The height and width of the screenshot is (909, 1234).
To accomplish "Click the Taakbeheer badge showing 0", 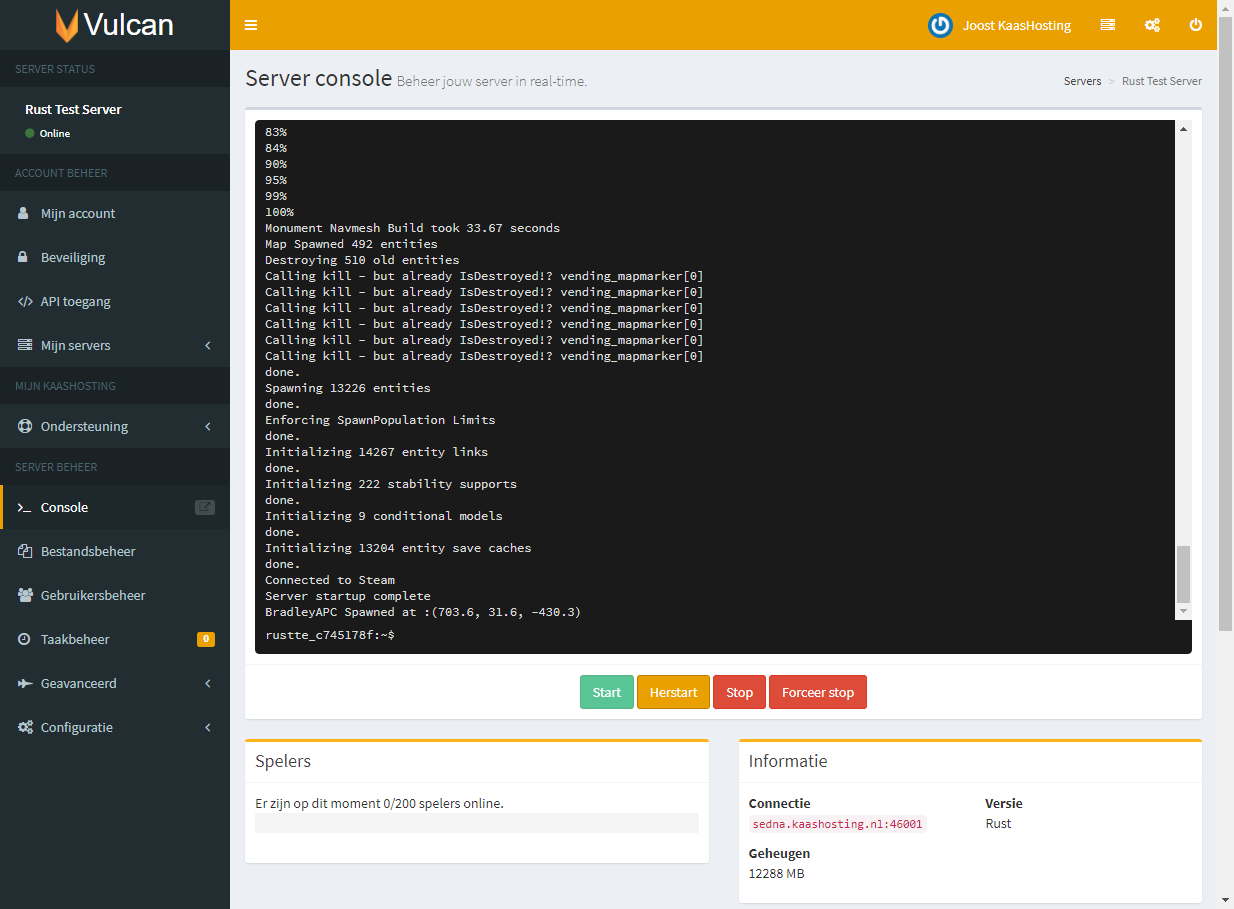I will coord(205,639).
